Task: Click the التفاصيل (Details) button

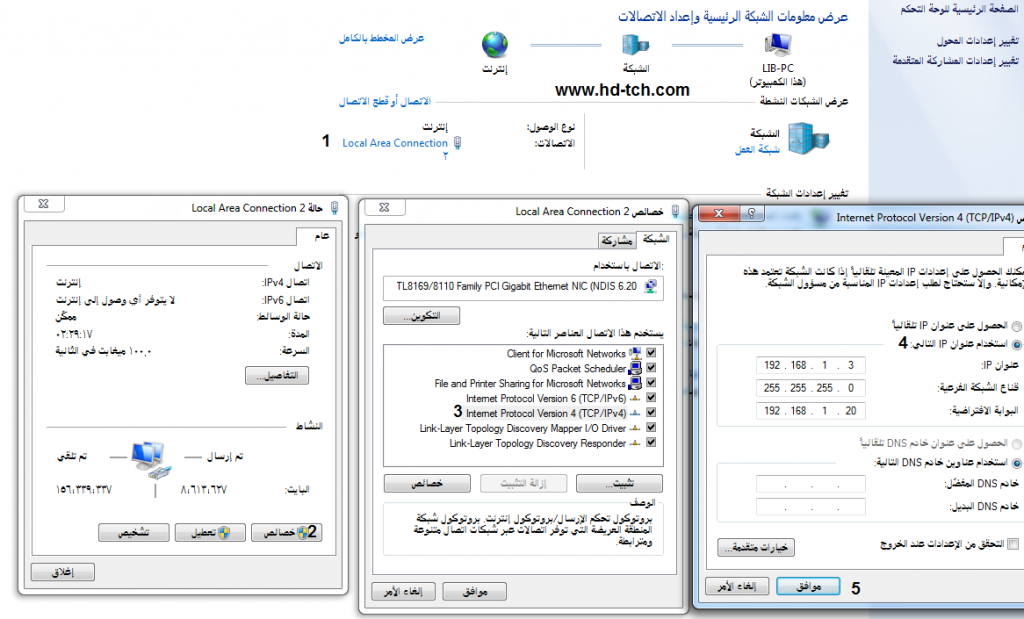Action: click(278, 376)
